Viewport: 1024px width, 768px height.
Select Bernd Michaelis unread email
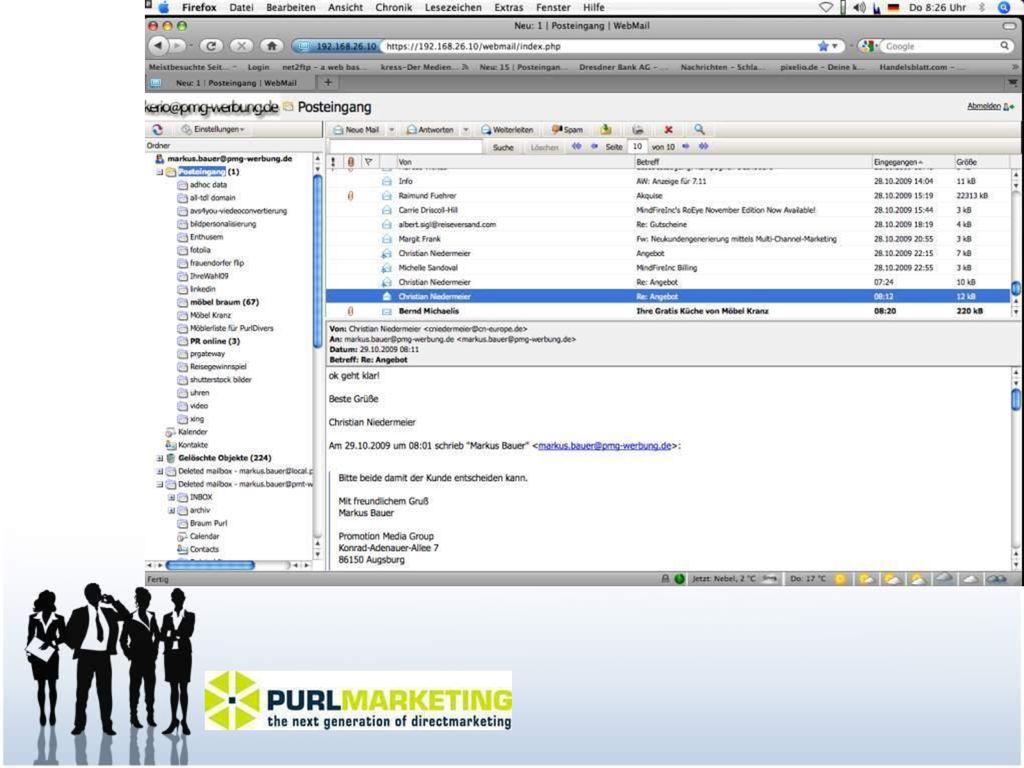[x=668, y=311]
